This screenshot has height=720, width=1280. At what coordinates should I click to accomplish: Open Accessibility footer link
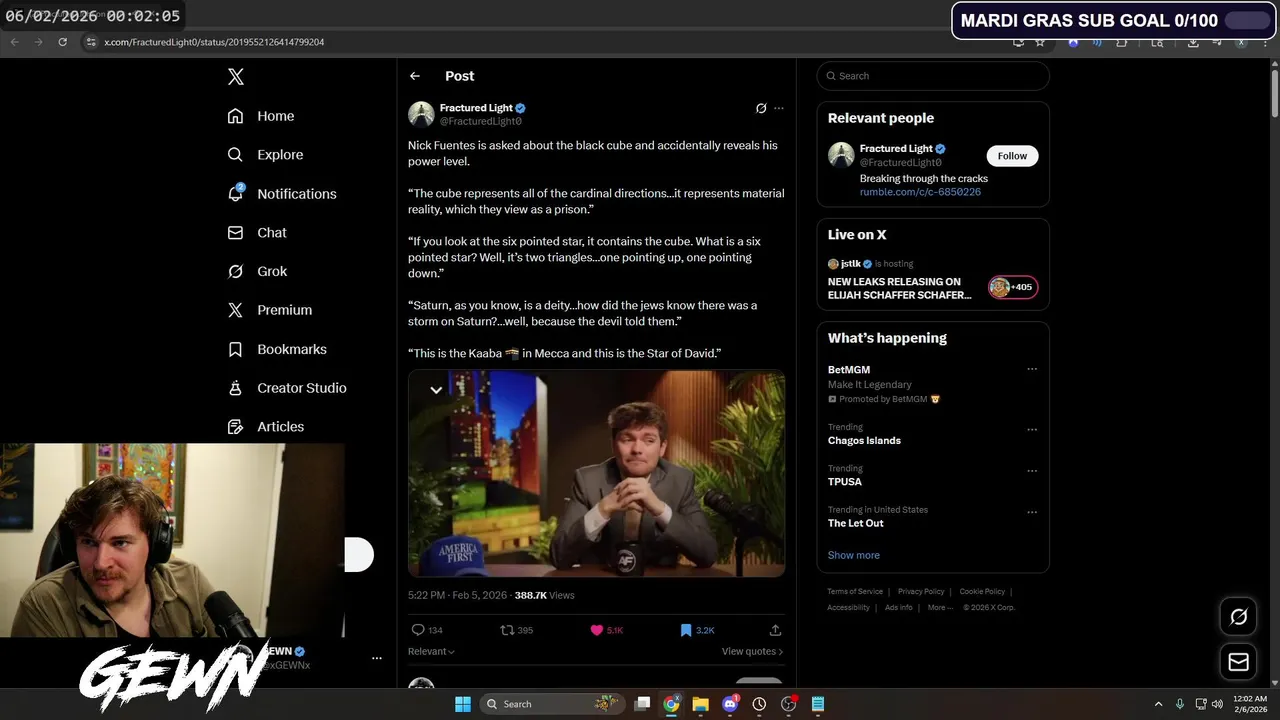coord(848,607)
